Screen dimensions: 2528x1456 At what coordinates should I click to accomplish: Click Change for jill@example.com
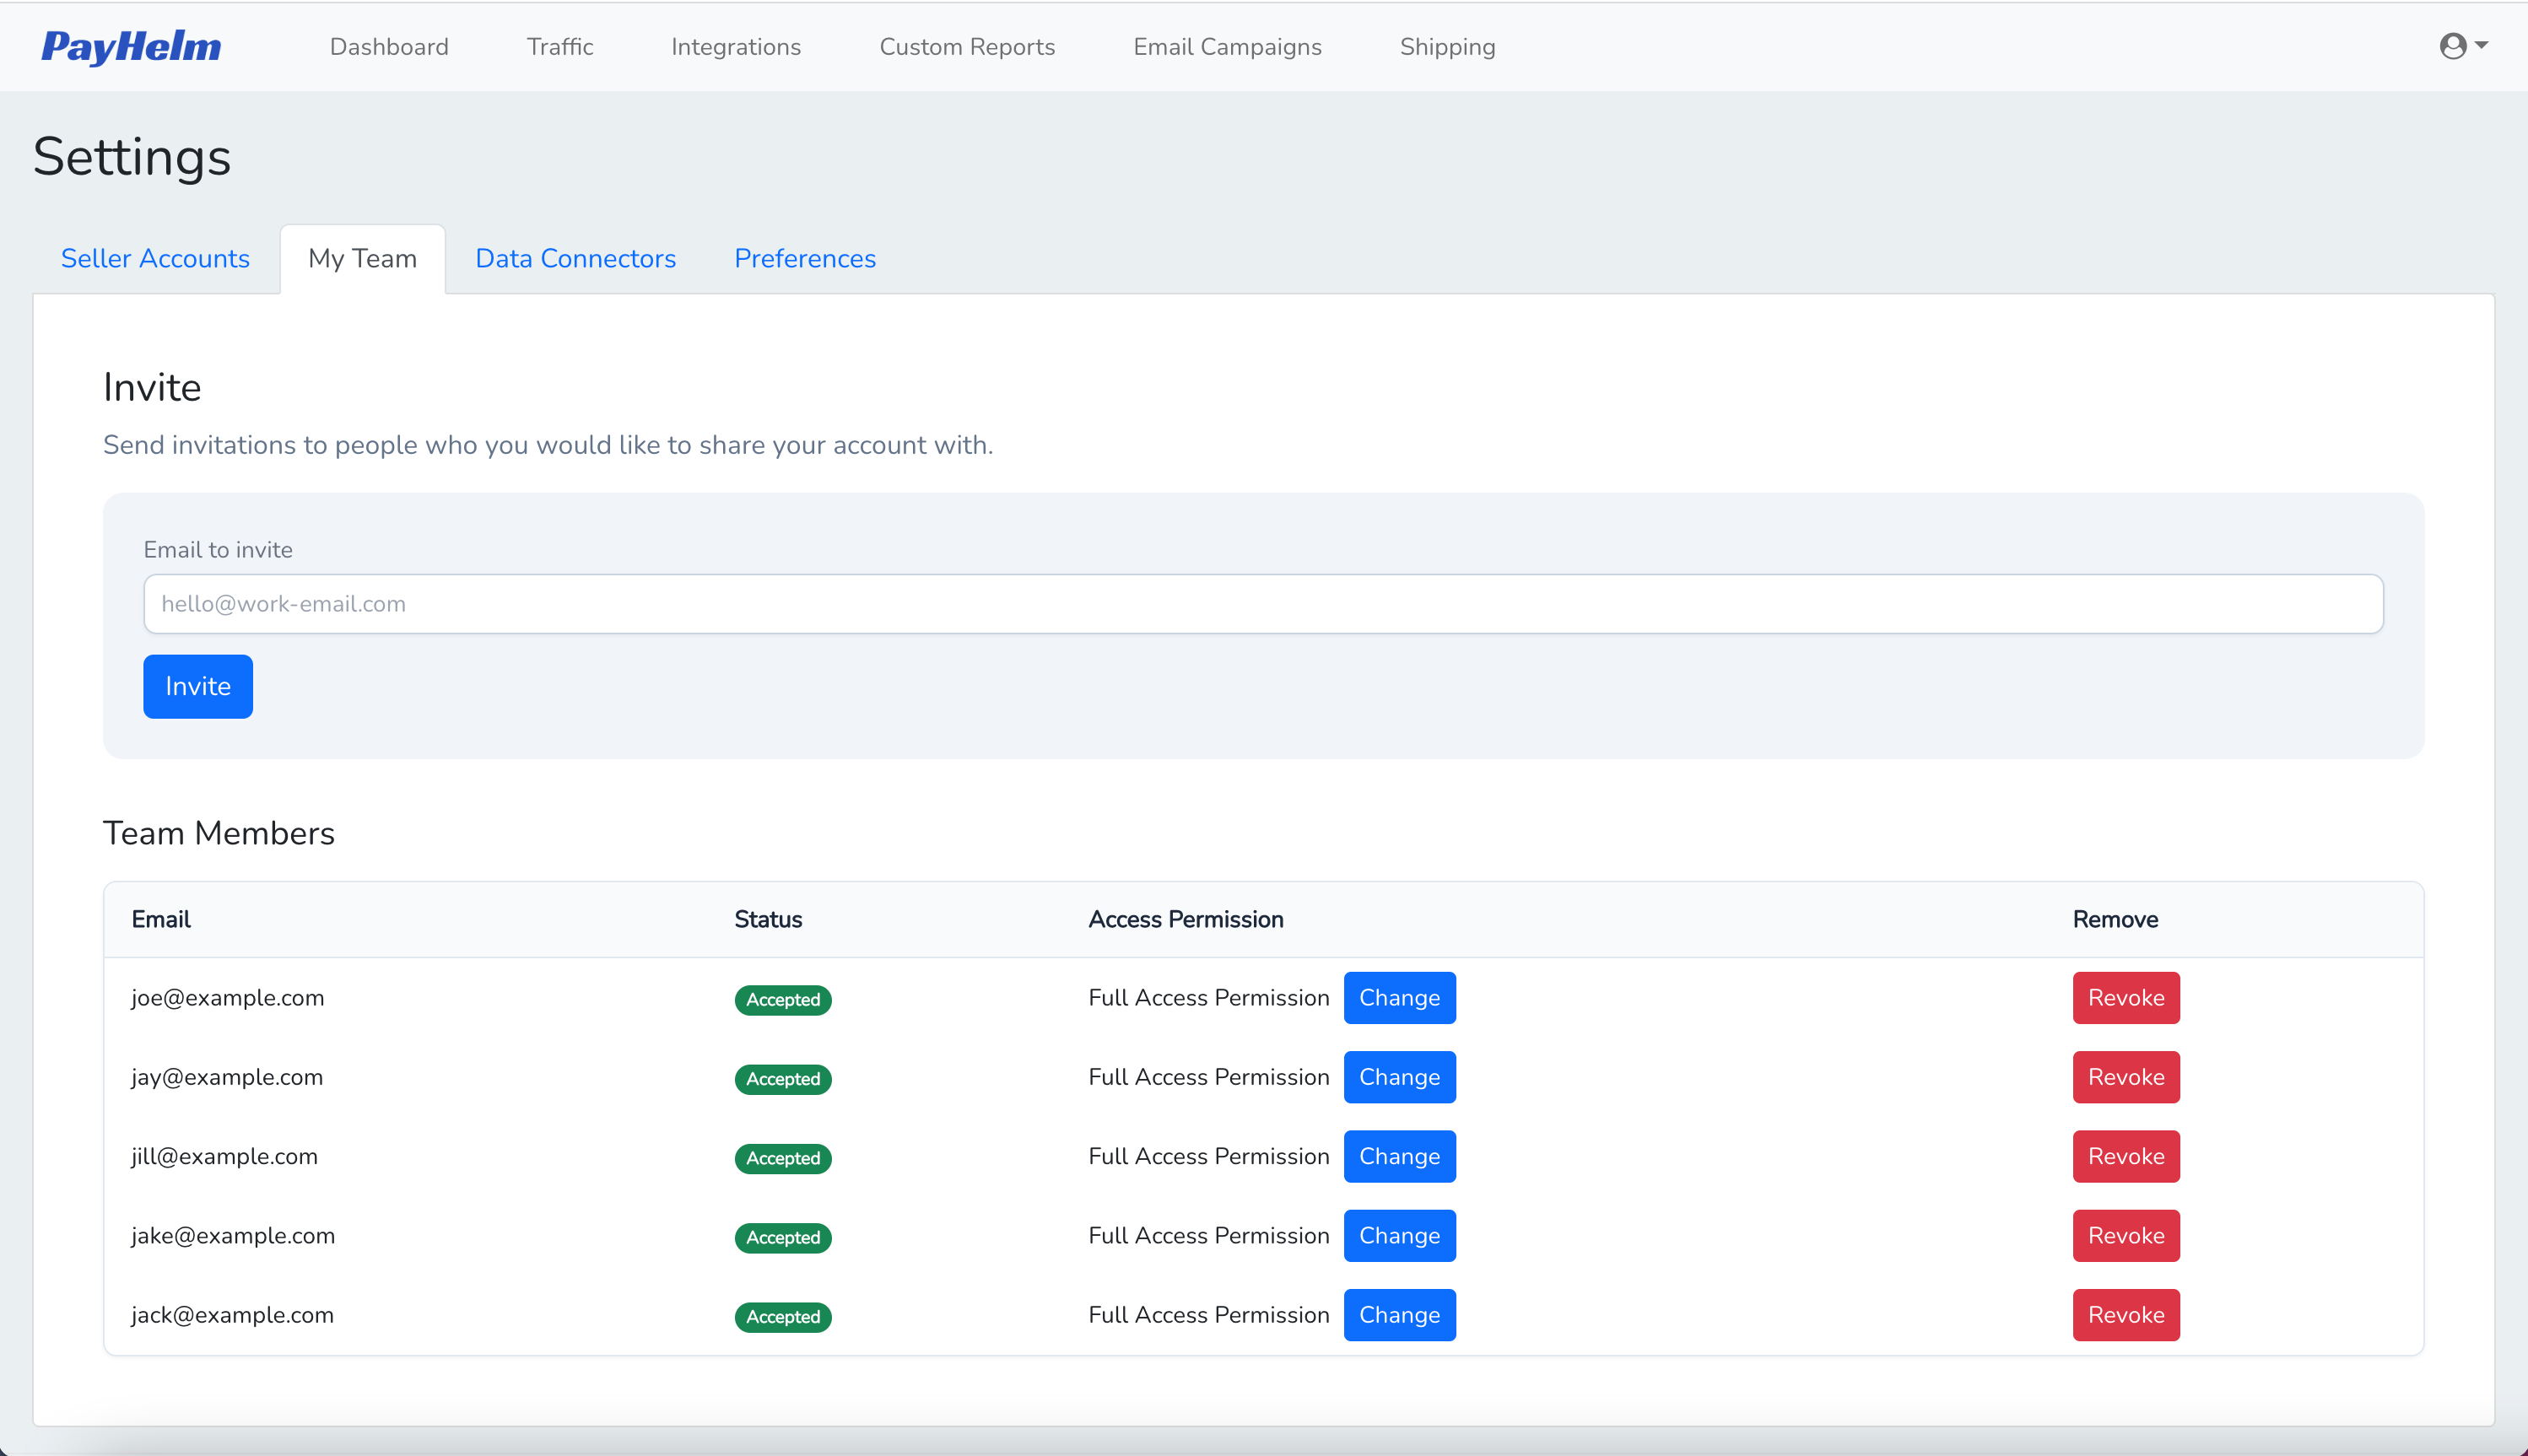point(1399,1156)
